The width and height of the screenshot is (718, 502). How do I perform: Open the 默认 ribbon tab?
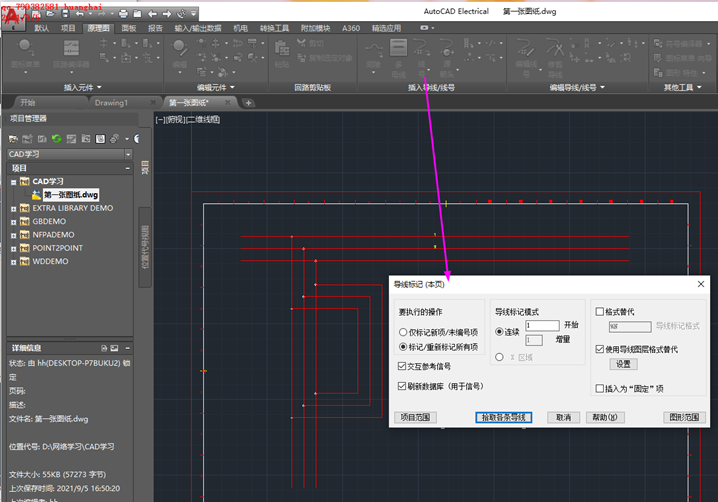click(41, 28)
